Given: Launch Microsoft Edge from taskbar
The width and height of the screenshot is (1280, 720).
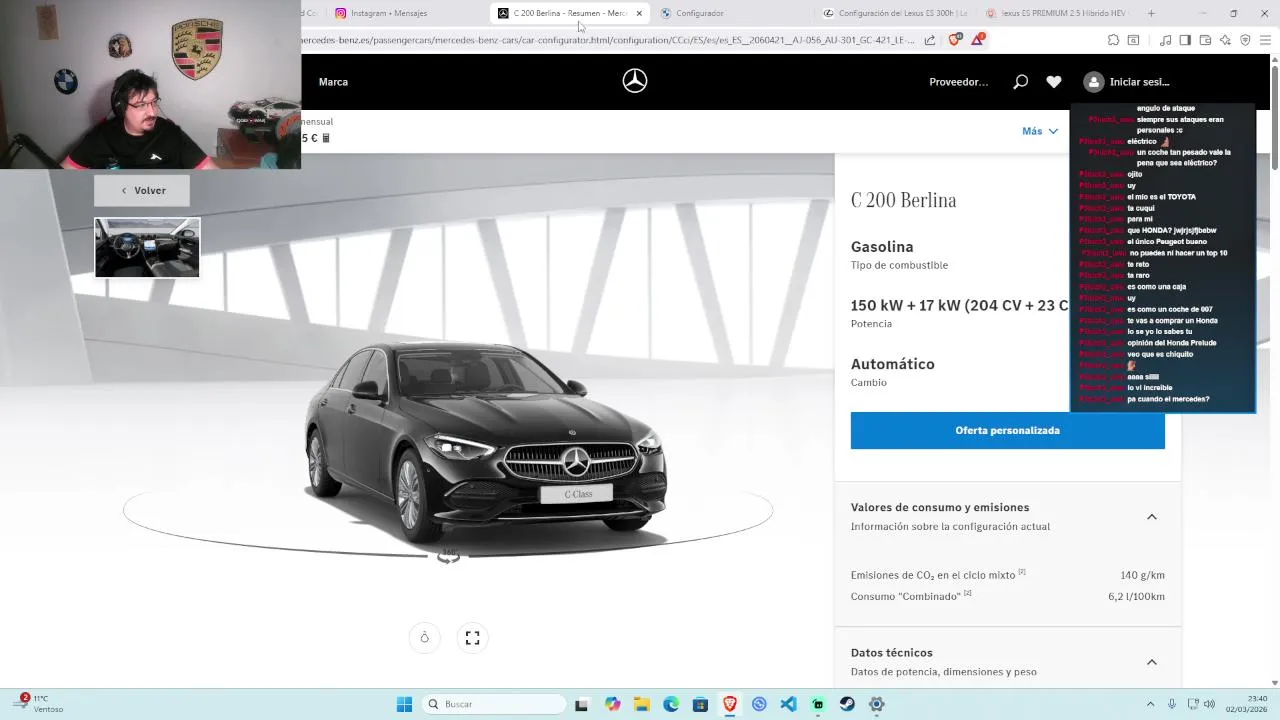Looking at the screenshot, I should 671,704.
